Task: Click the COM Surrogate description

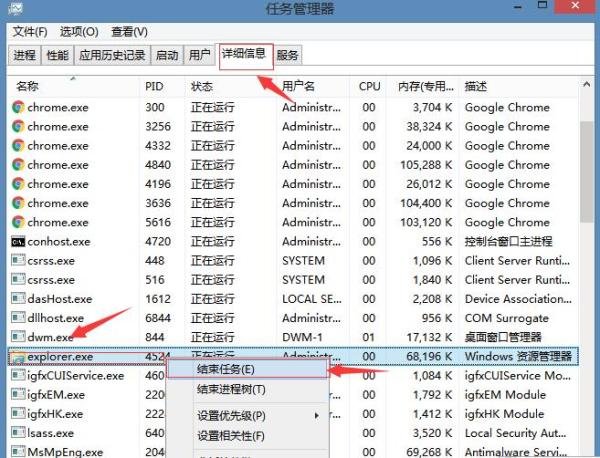Action: (x=507, y=318)
